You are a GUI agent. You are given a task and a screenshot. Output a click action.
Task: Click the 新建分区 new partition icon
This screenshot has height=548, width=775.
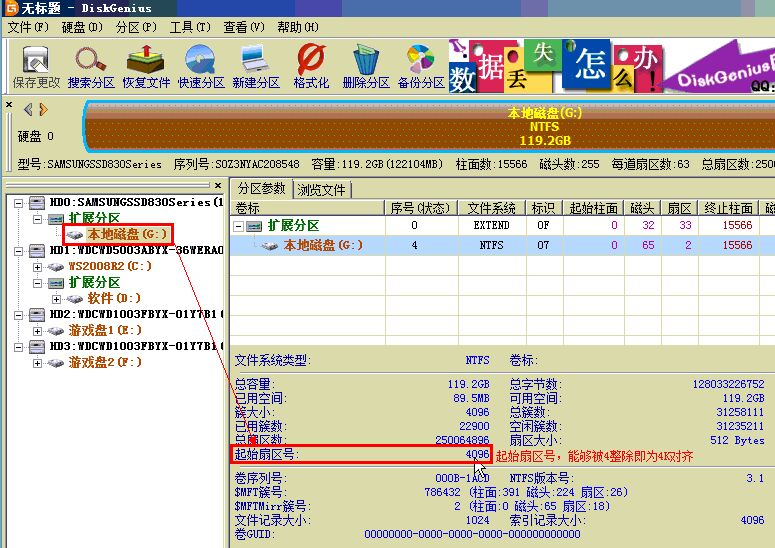[x=256, y=66]
